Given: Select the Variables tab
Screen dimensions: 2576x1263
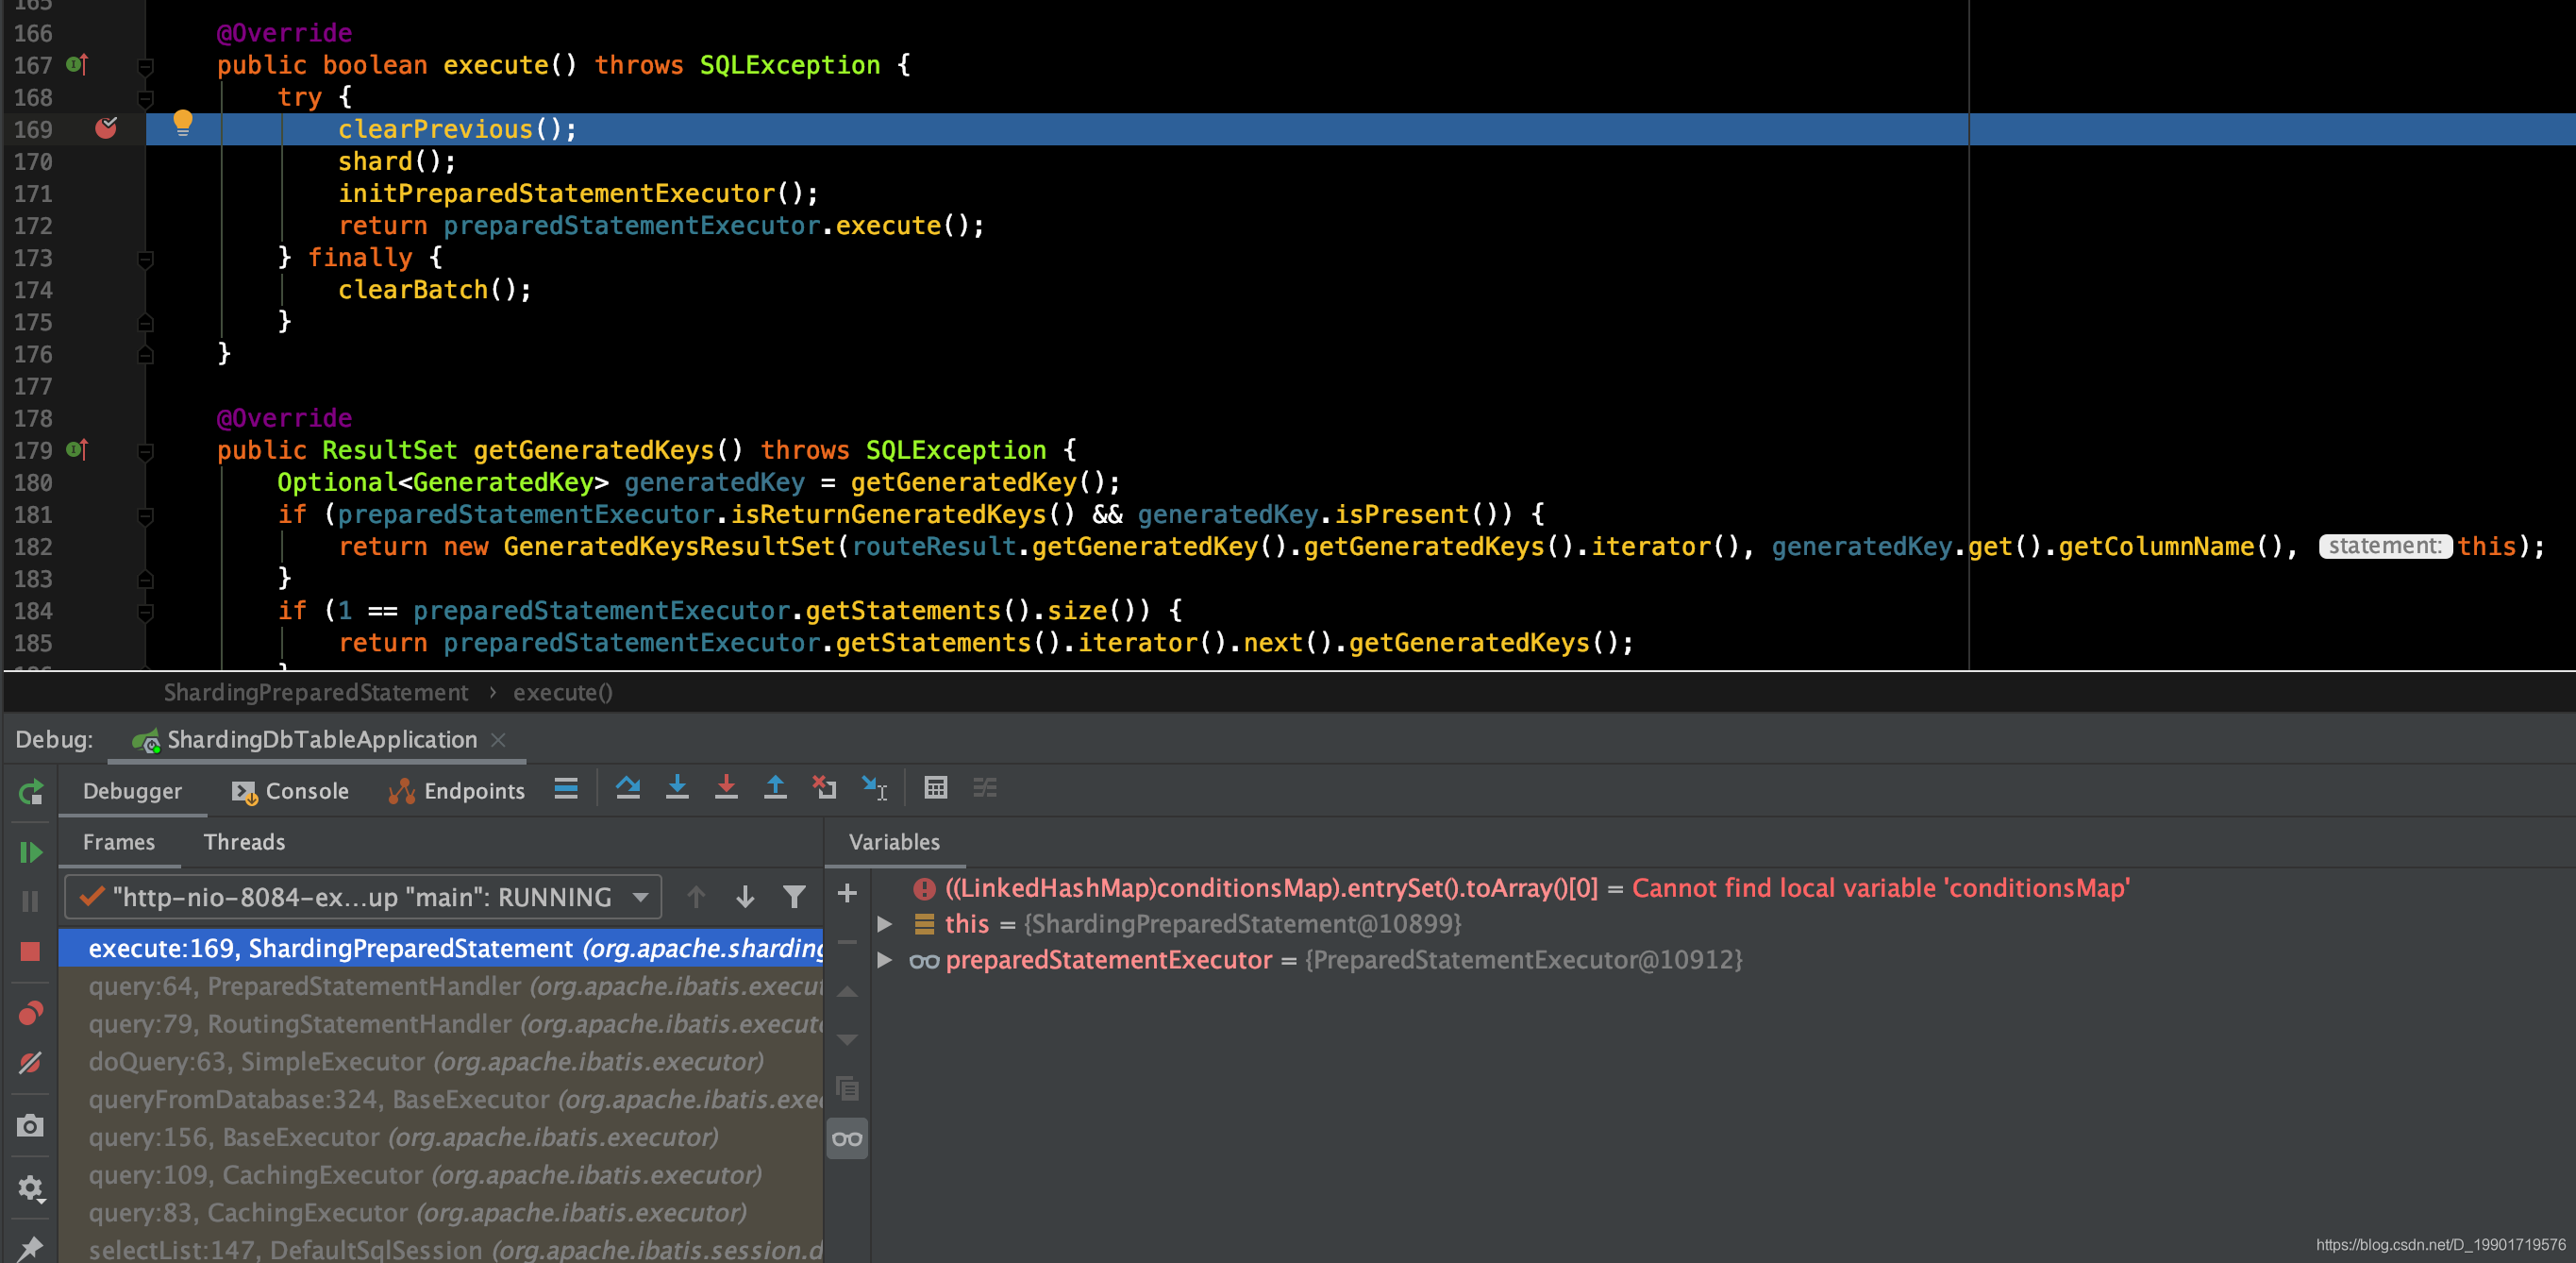Looking at the screenshot, I should 895,842.
